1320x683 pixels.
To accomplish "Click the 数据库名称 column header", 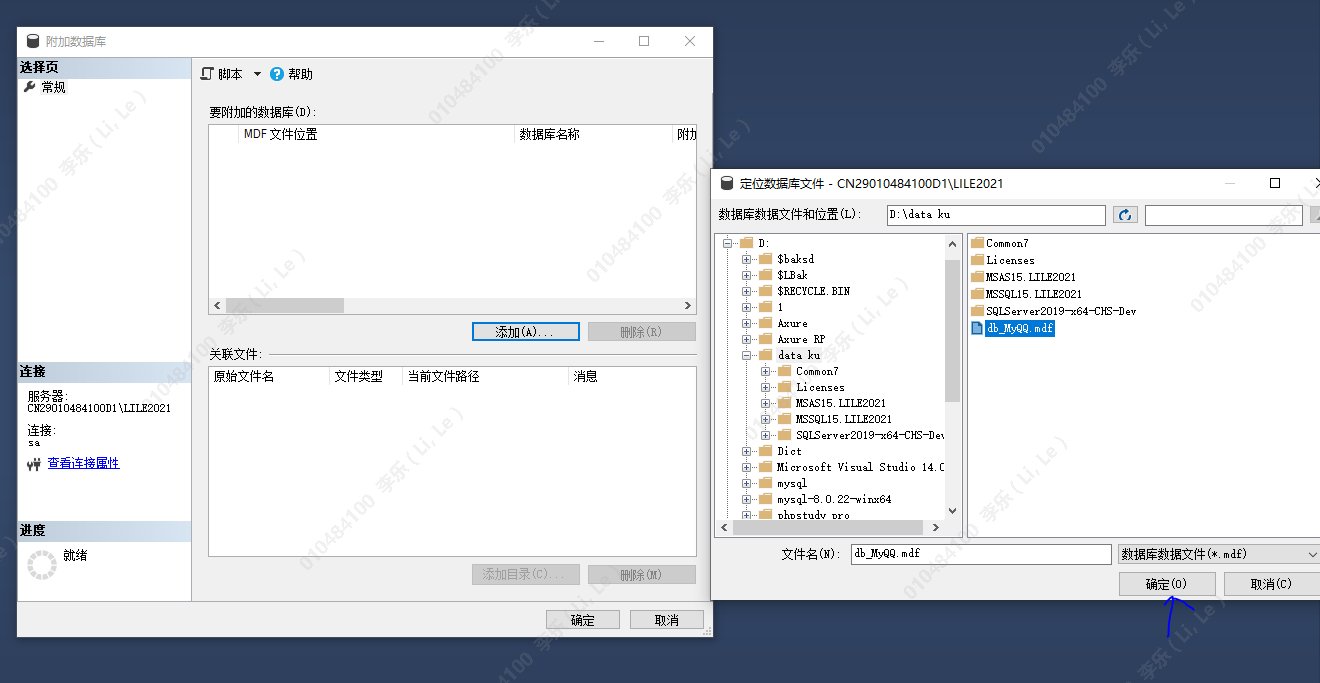I will click(x=594, y=134).
